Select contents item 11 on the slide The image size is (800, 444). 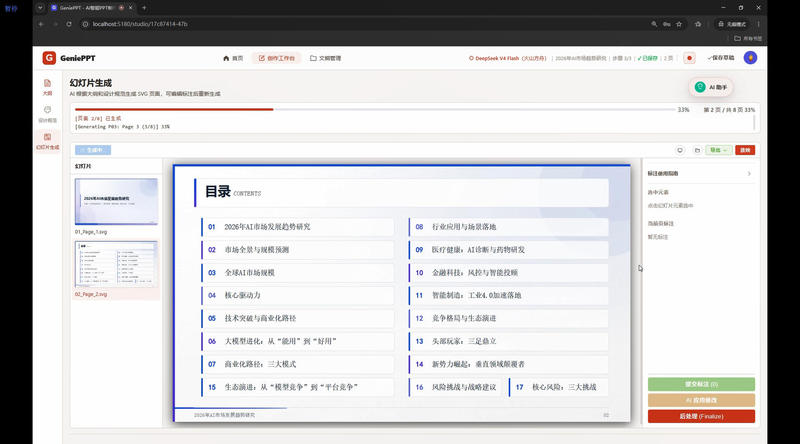point(508,295)
